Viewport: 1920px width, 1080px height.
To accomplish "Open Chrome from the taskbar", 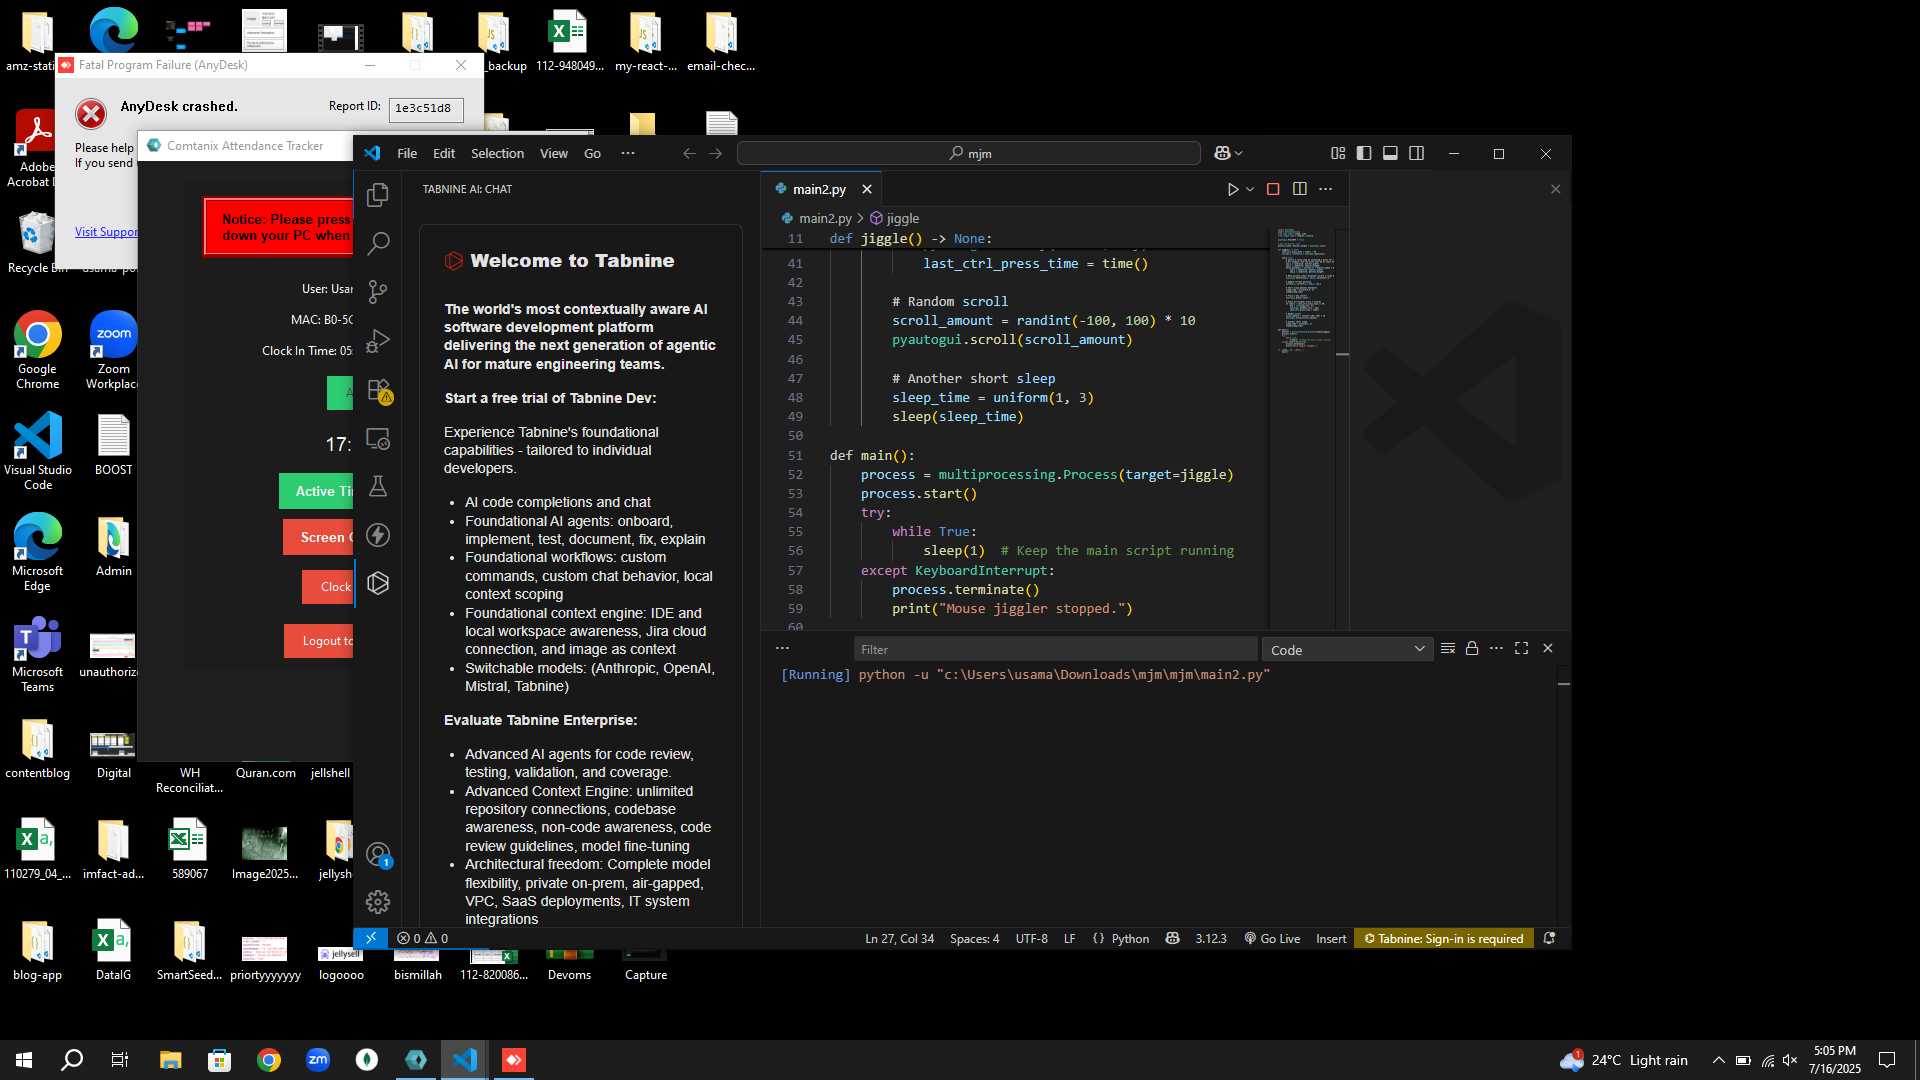I will click(269, 1060).
